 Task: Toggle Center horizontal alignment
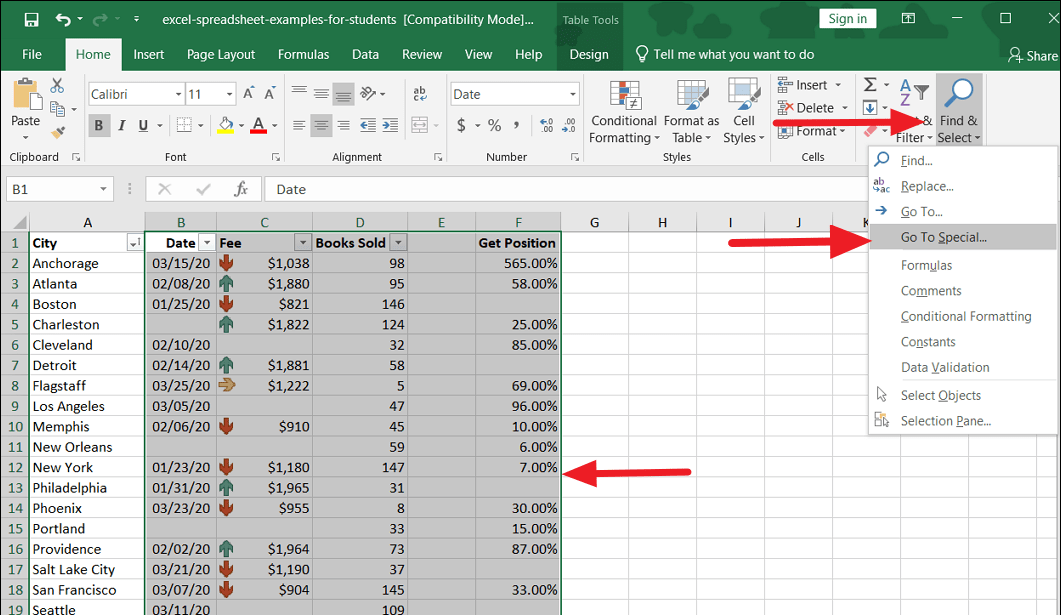[x=321, y=125]
